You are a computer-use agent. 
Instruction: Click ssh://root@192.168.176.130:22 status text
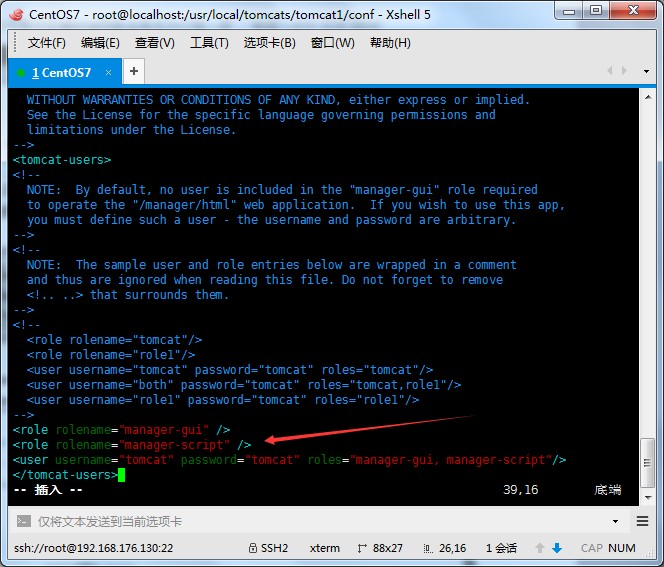pyautogui.click(x=94, y=548)
